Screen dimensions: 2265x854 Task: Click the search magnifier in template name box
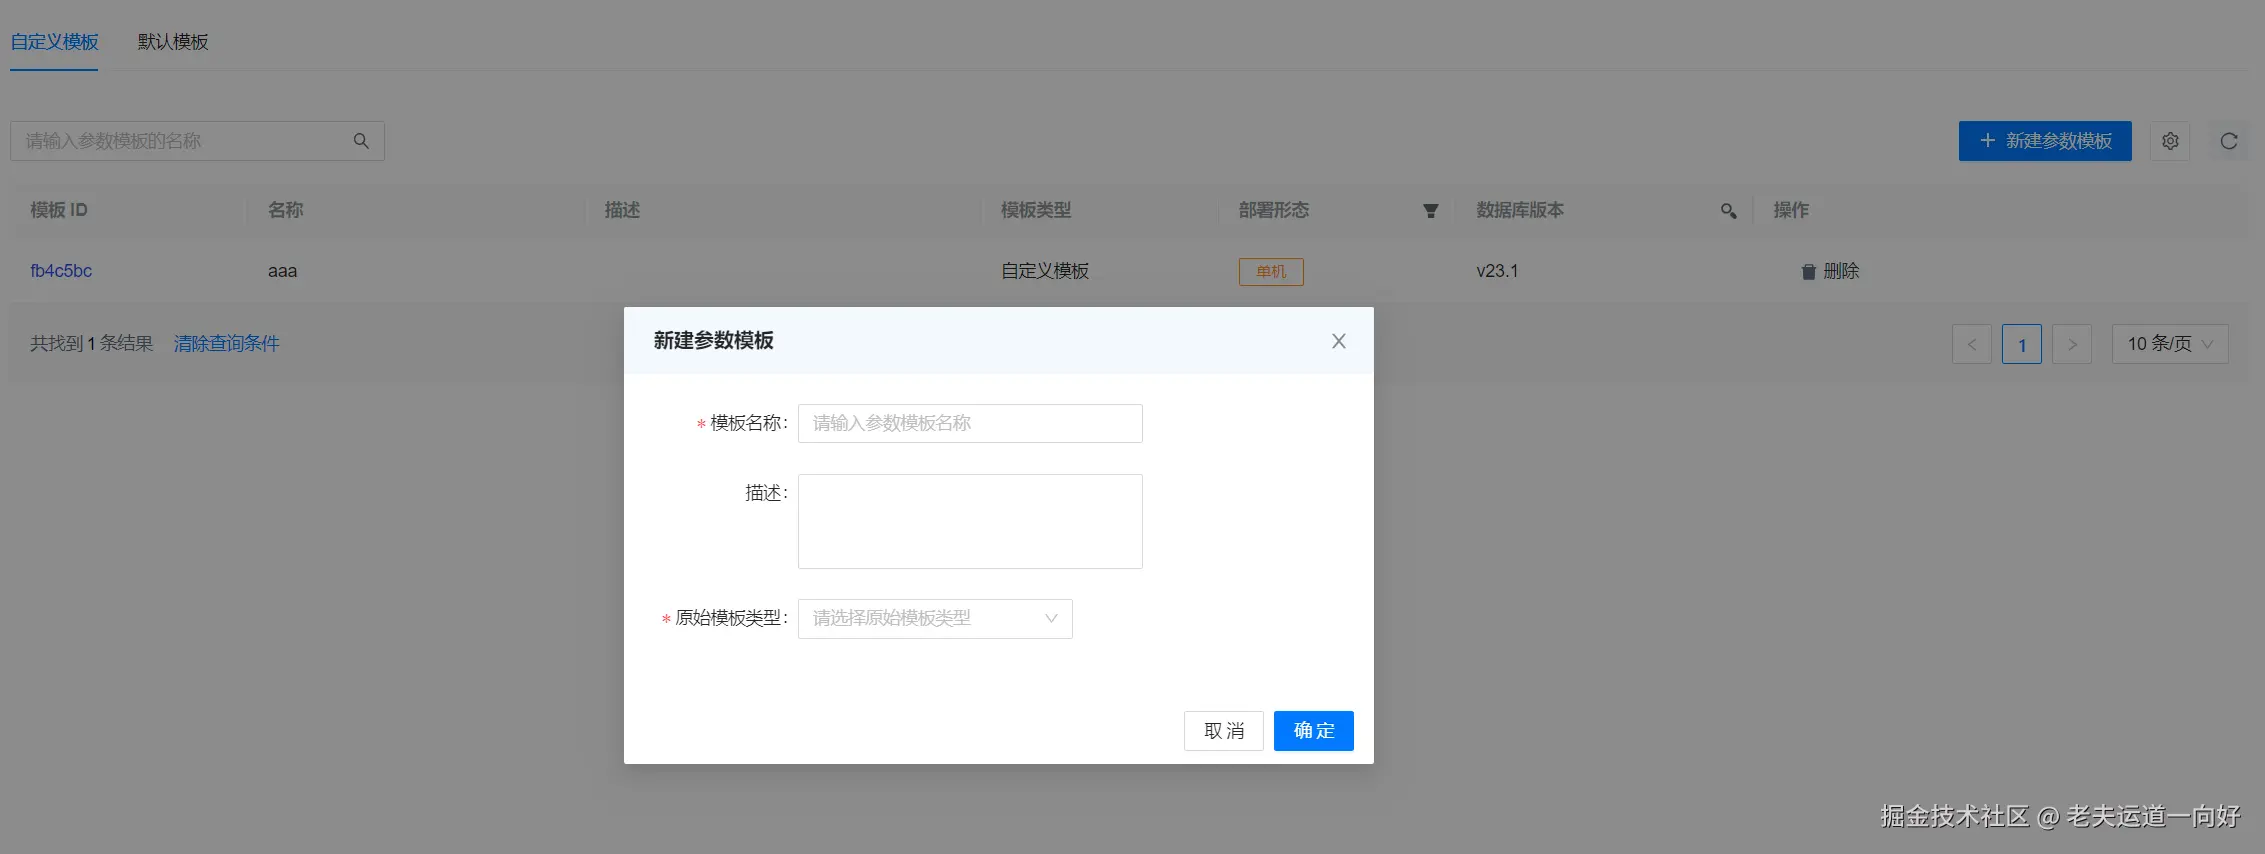click(x=361, y=141)
